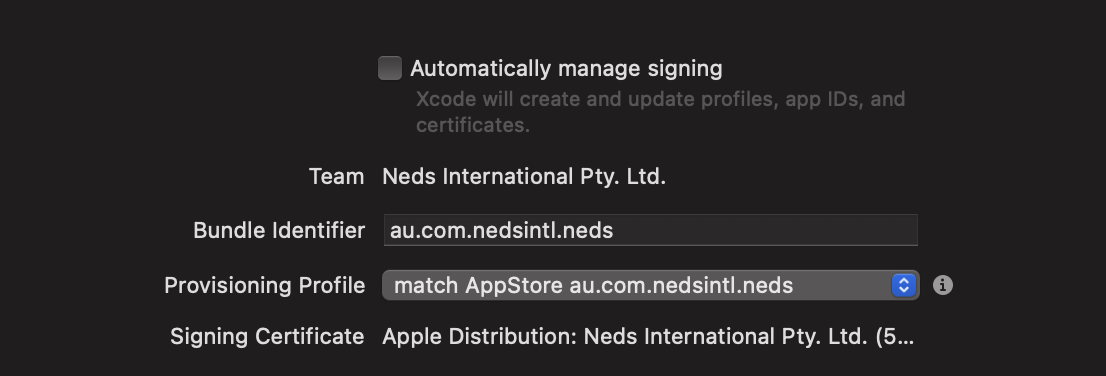Open the Provisioning Profile popup menu

click(650, 285)
